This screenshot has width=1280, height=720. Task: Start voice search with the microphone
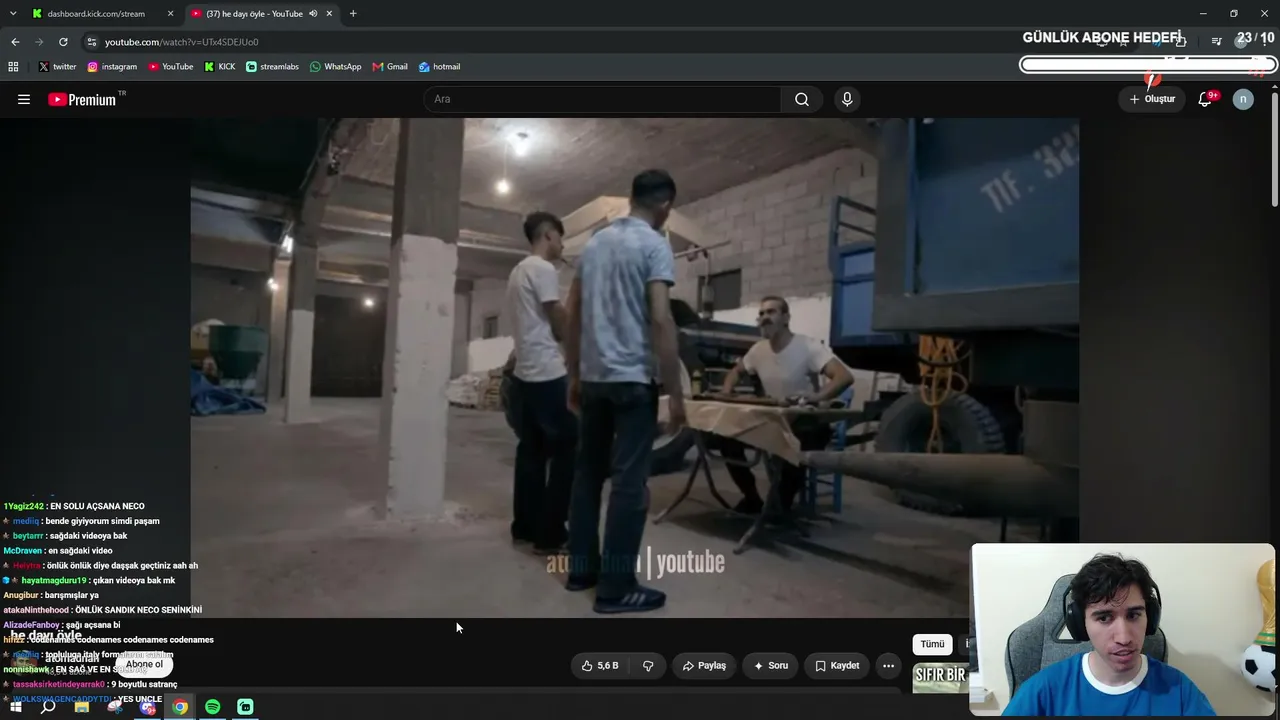pyautogui.click(x=847, y=99)
